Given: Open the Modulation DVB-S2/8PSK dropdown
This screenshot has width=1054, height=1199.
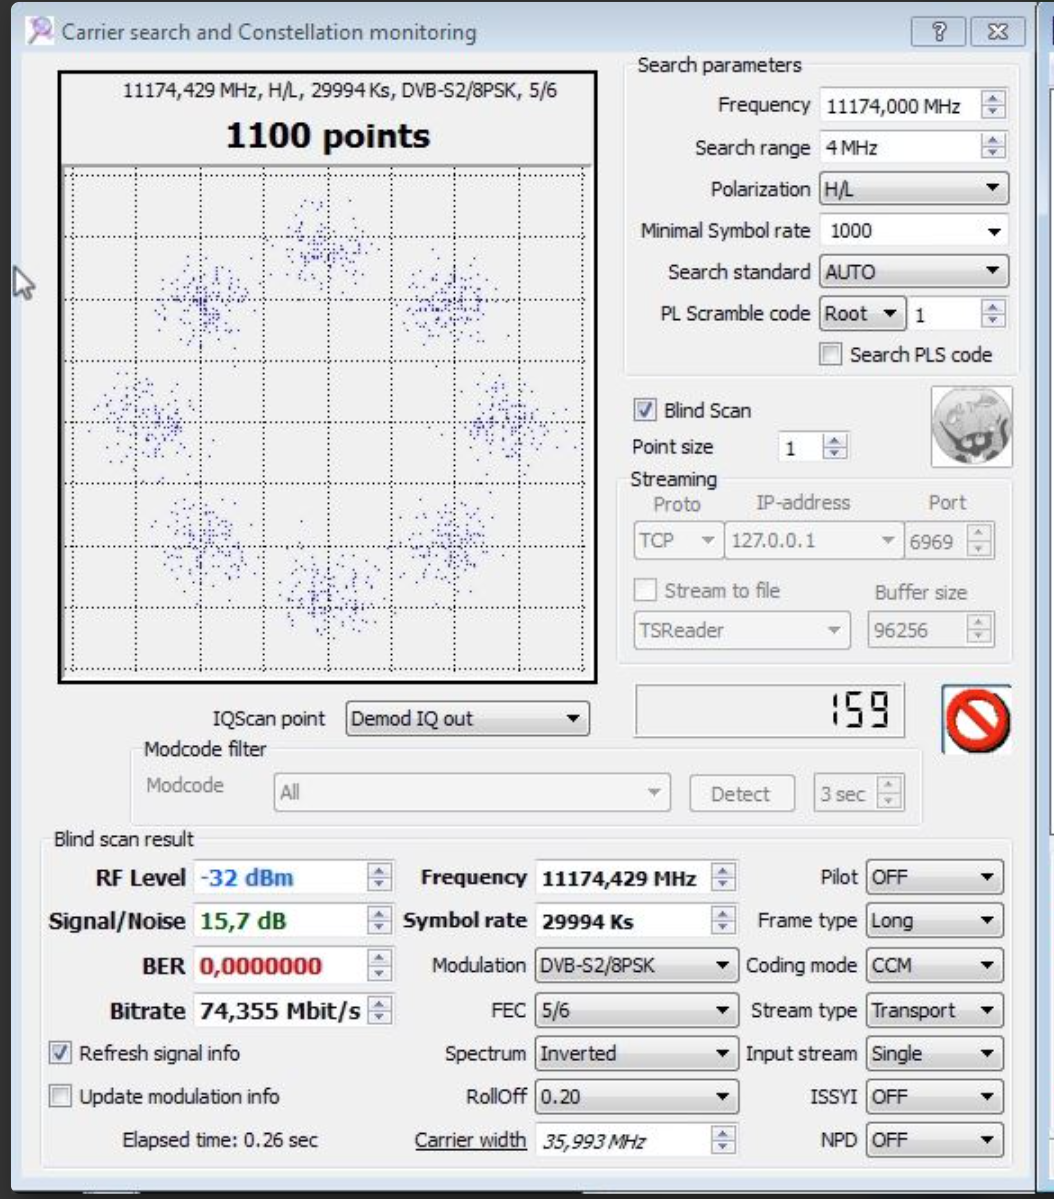Looking at the screenshot, I should pos(636,965).
